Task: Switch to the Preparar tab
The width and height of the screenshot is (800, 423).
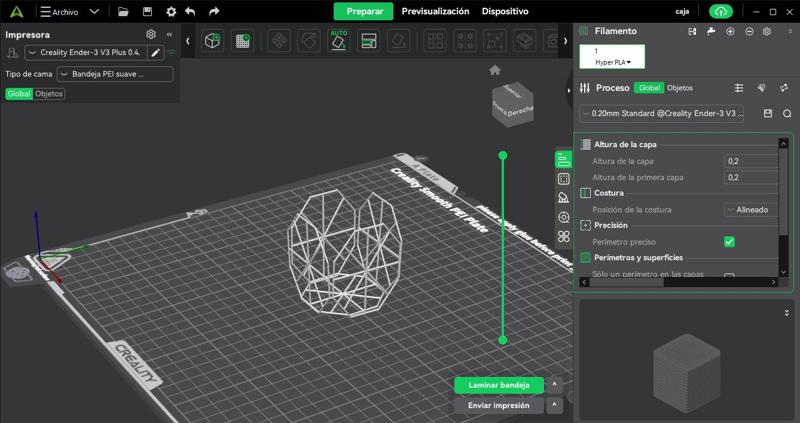Action: point(363,11)
